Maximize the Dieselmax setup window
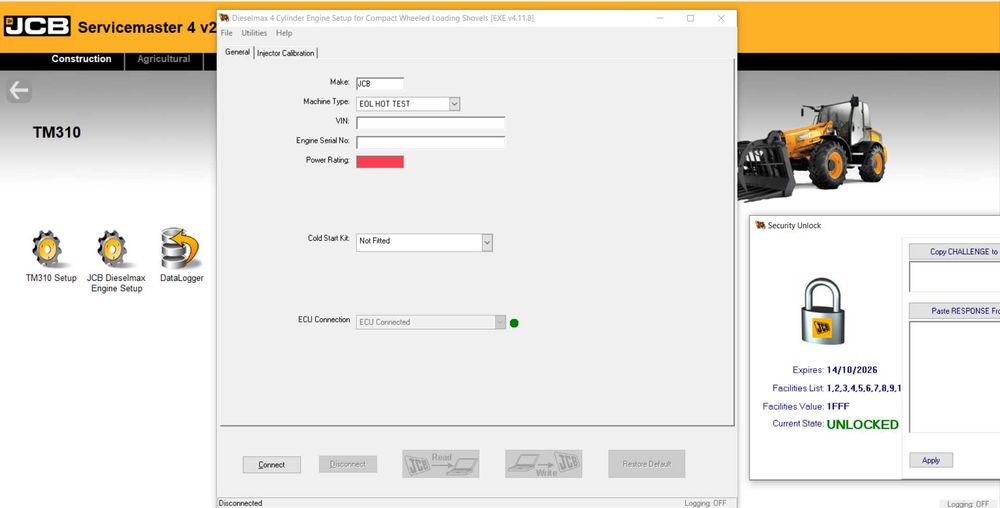The width and height of the screenshot is (1000, 508). (690, 18)
